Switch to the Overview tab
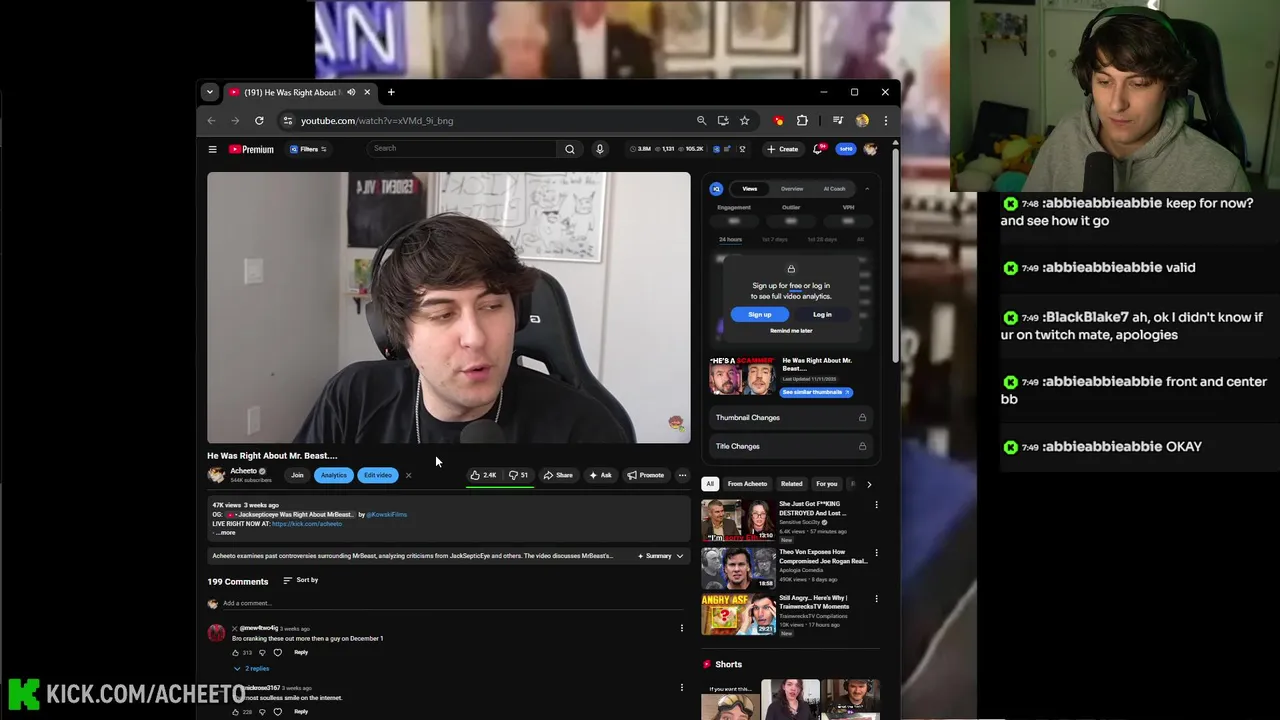1280x720 pixels. click(792, 188)
